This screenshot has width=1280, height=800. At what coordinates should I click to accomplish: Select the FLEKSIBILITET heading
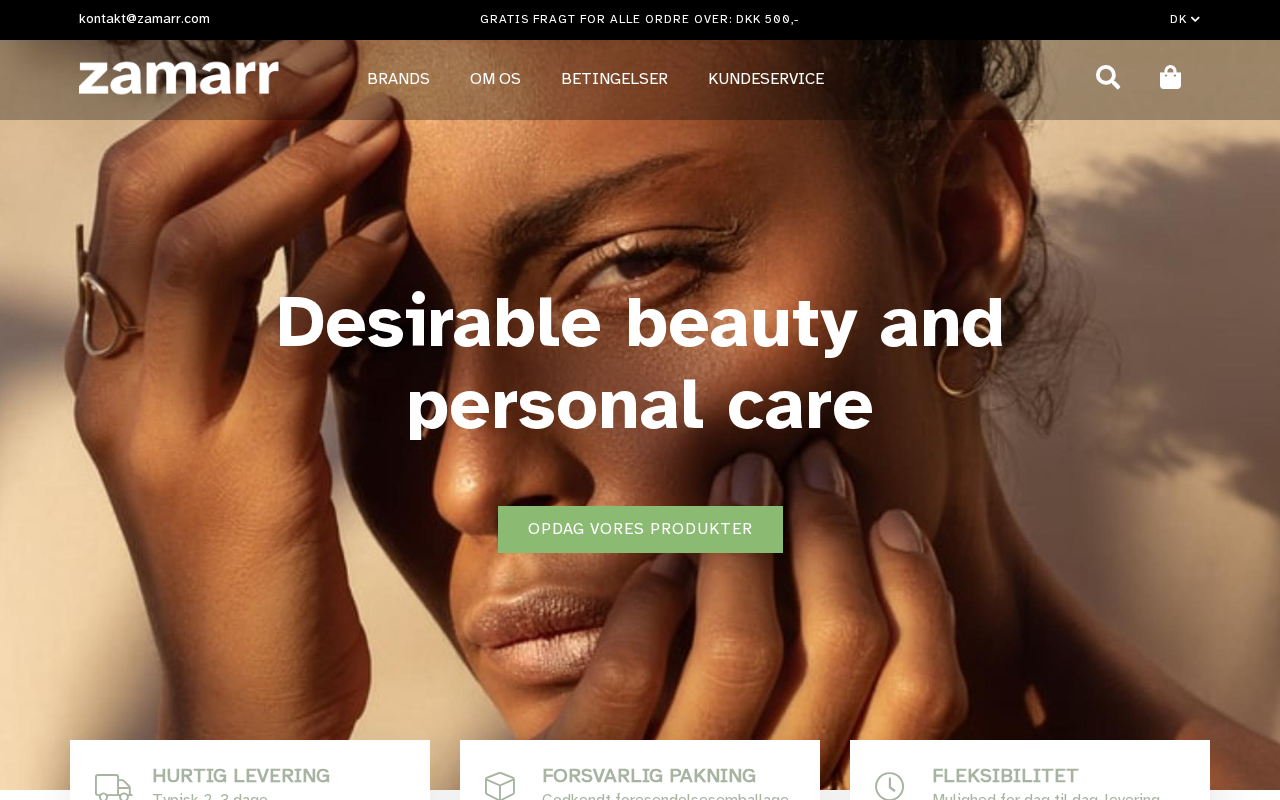click(x=1005, y=776)
